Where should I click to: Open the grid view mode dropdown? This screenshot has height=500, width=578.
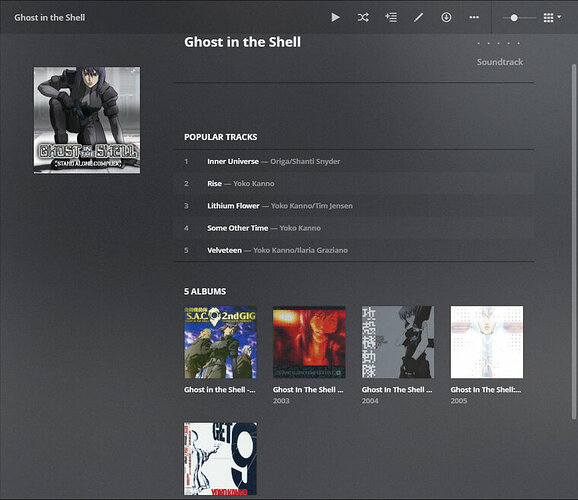552,17
